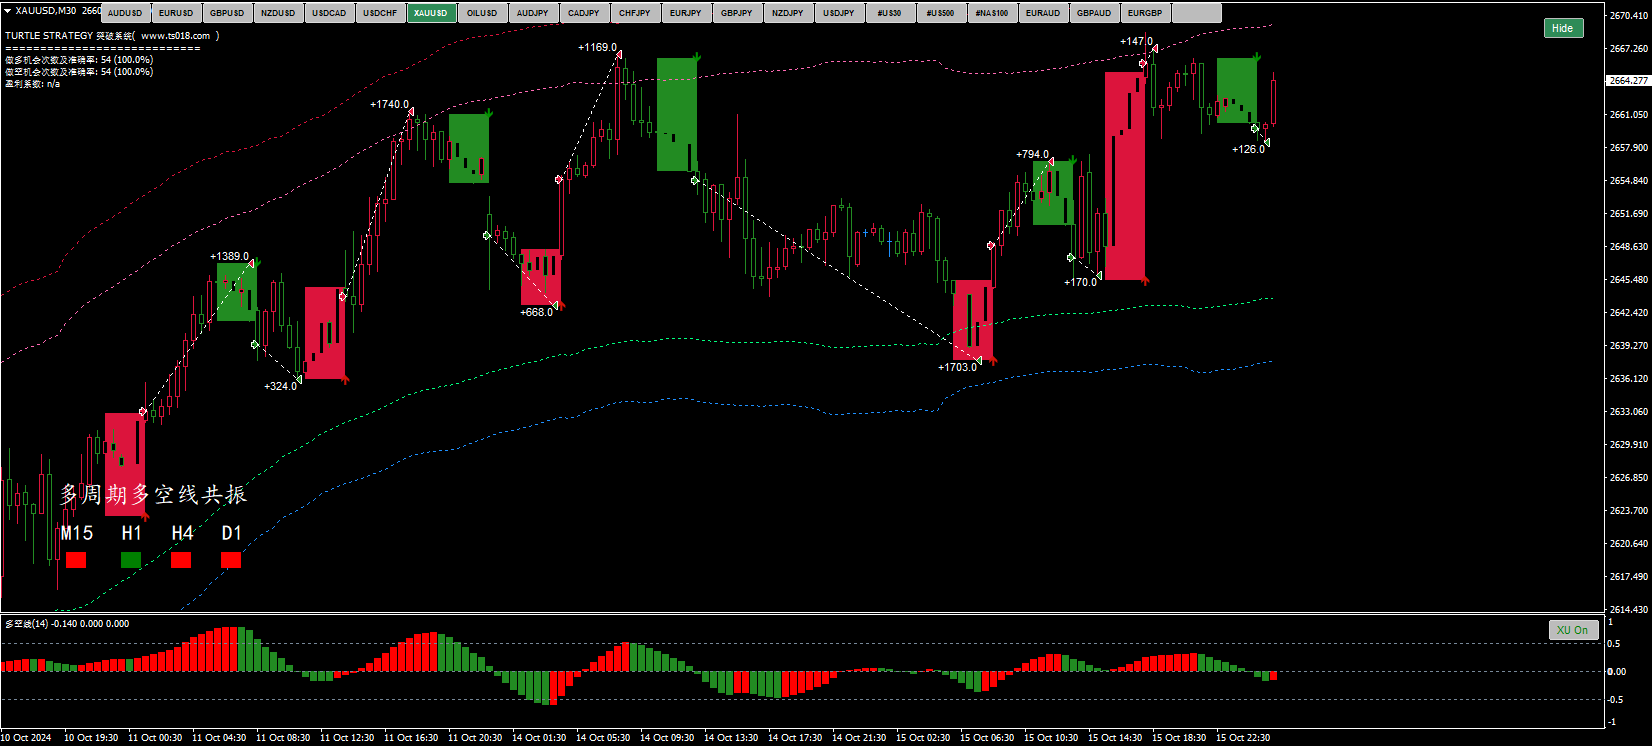Viewport: 1652px width, 746px height.
Task: Choose CADJPY in the symbol bar
Action: pyautogui.click(x=584, y=13)
